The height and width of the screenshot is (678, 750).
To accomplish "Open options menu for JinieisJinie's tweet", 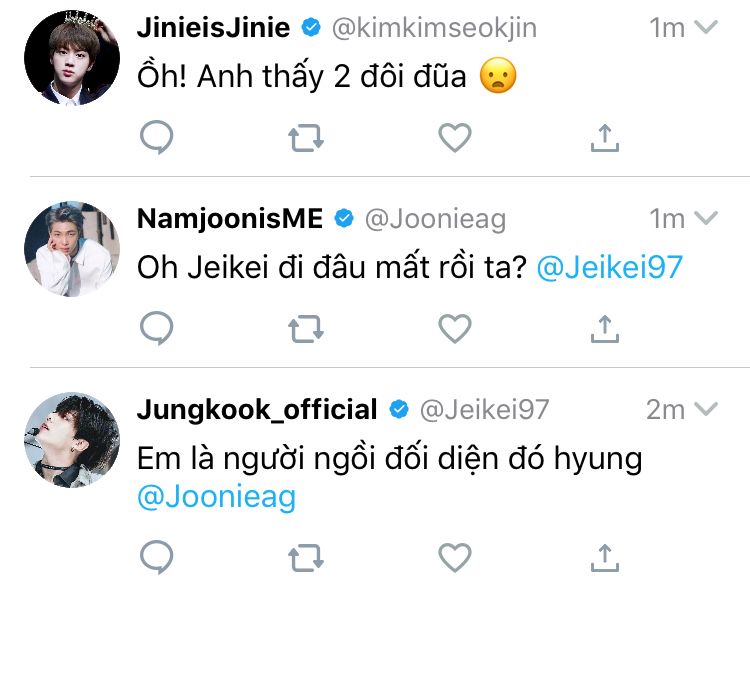I will point(706,27).
